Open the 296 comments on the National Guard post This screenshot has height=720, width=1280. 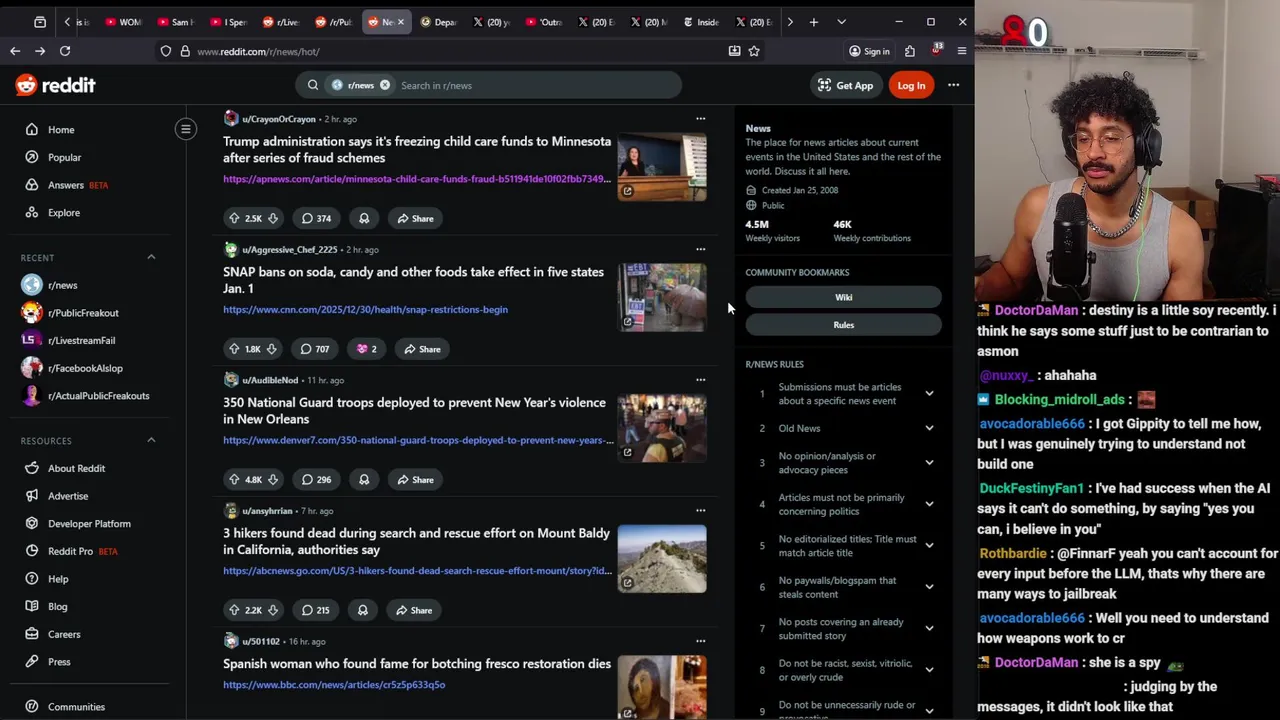316,480
